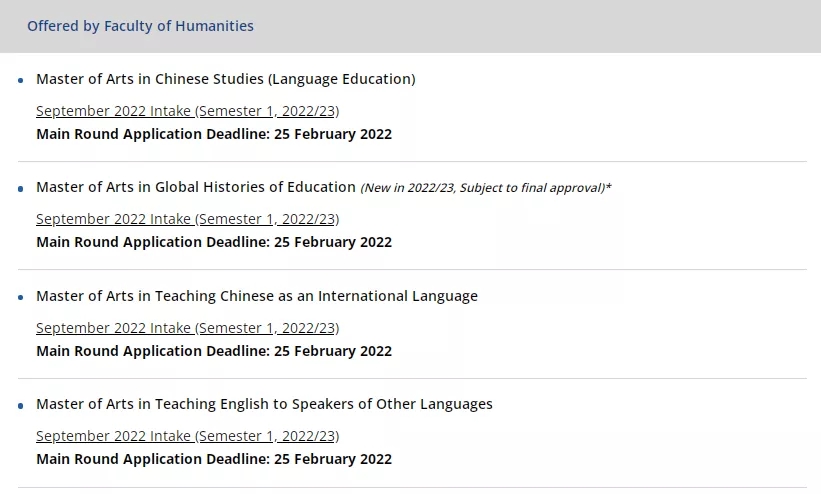Select Master of Arts in Chinese Studies title

pyautogui.click(x=226, y=79)
